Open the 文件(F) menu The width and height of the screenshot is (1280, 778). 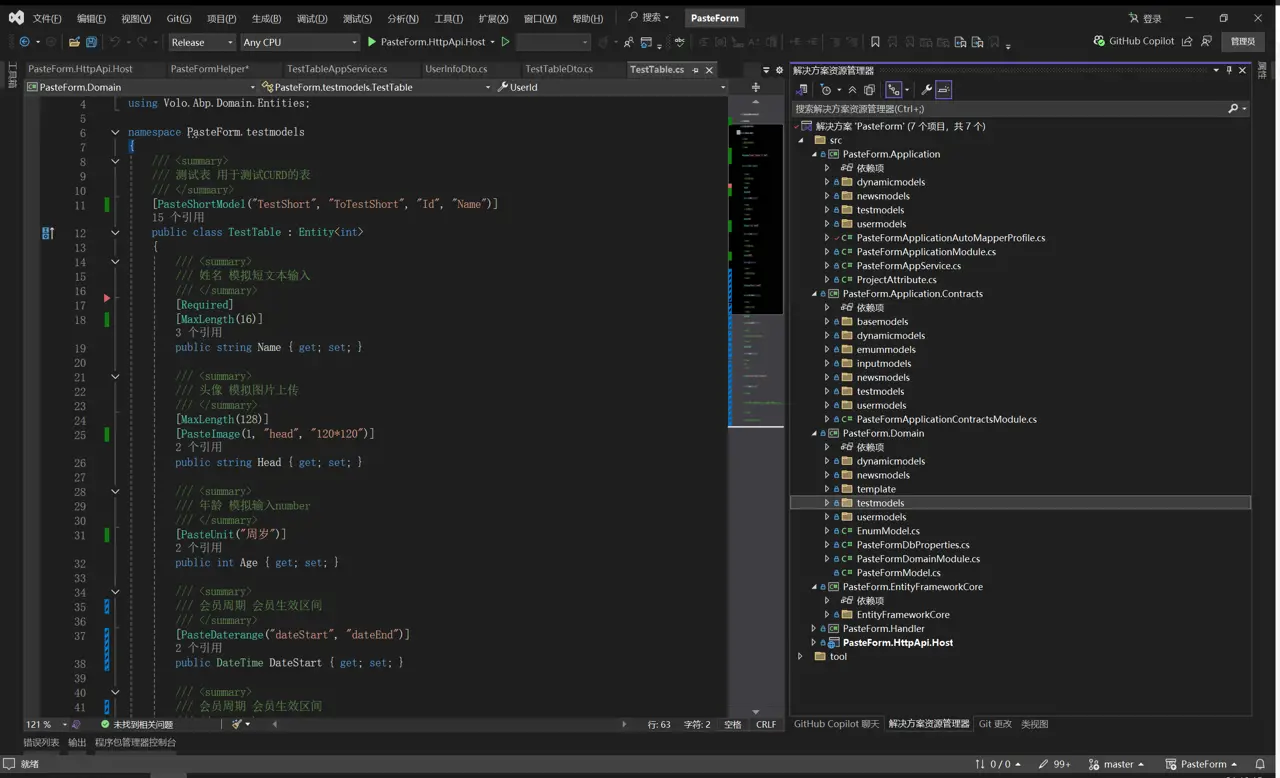pos(47,18)
